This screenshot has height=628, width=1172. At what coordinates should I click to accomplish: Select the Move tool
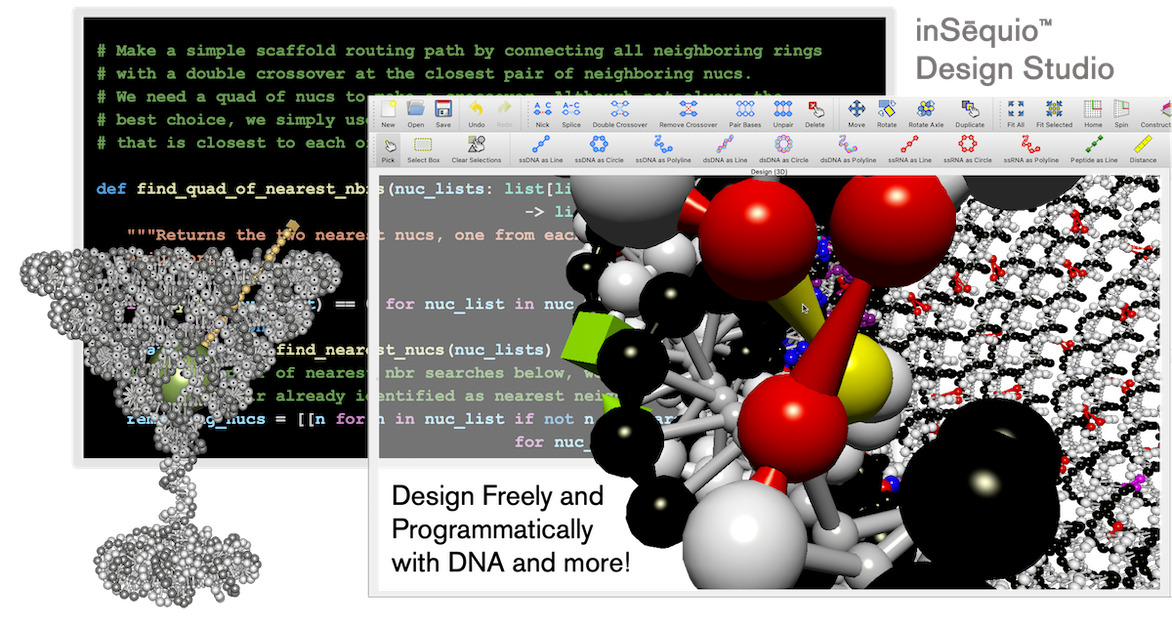coord(857,112)
